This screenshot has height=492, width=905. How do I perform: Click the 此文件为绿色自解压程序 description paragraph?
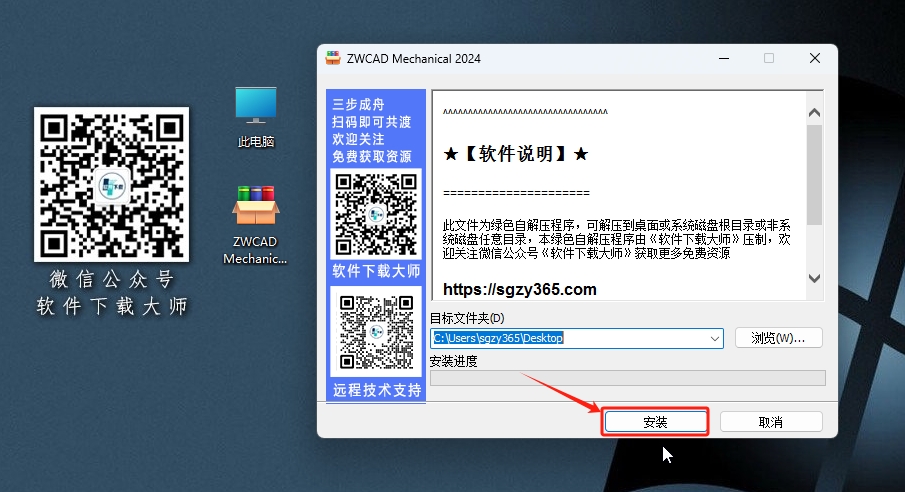[616, 239]
